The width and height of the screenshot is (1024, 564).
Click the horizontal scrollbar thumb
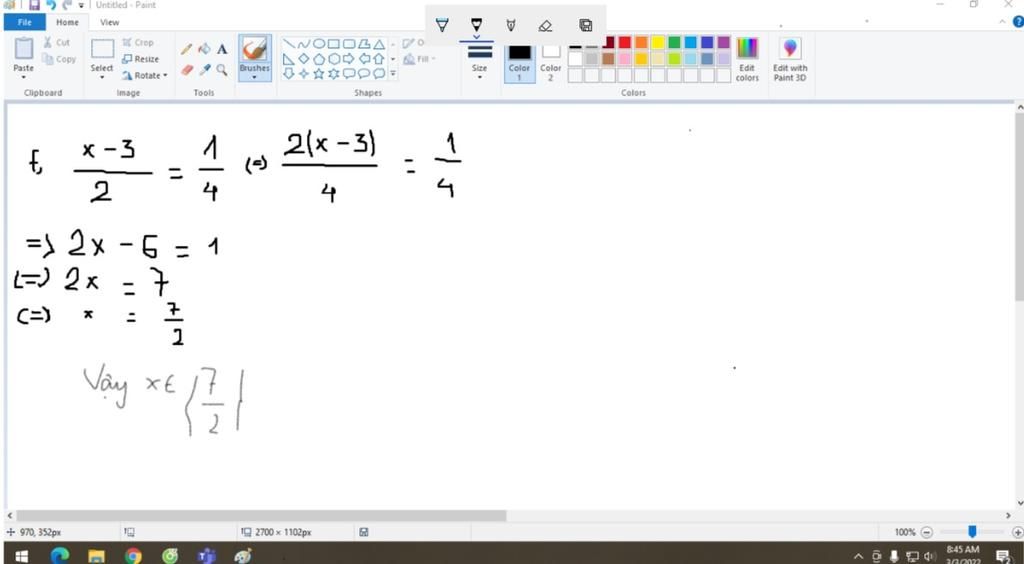pos(261,516)
